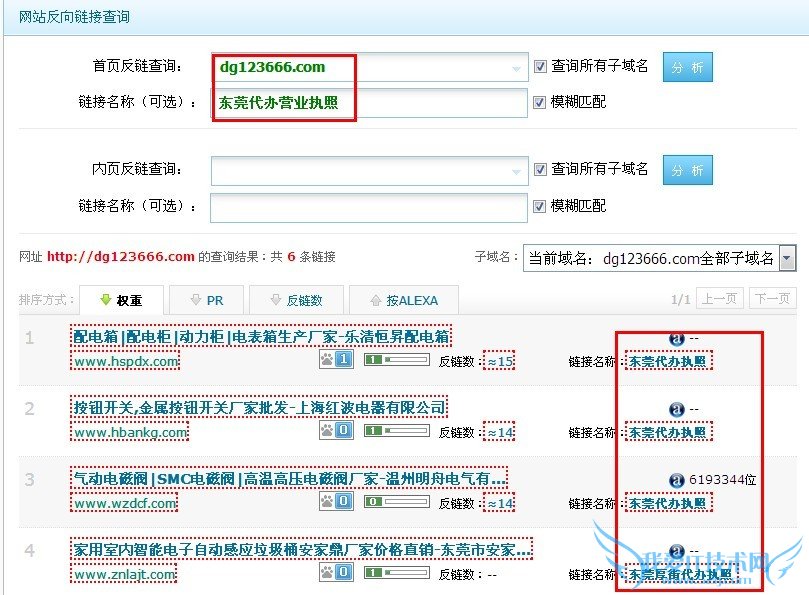The image size is (809, 595).
Task: Open dropdown arrow in 内页反链查询 field
Action: [516, 172]
